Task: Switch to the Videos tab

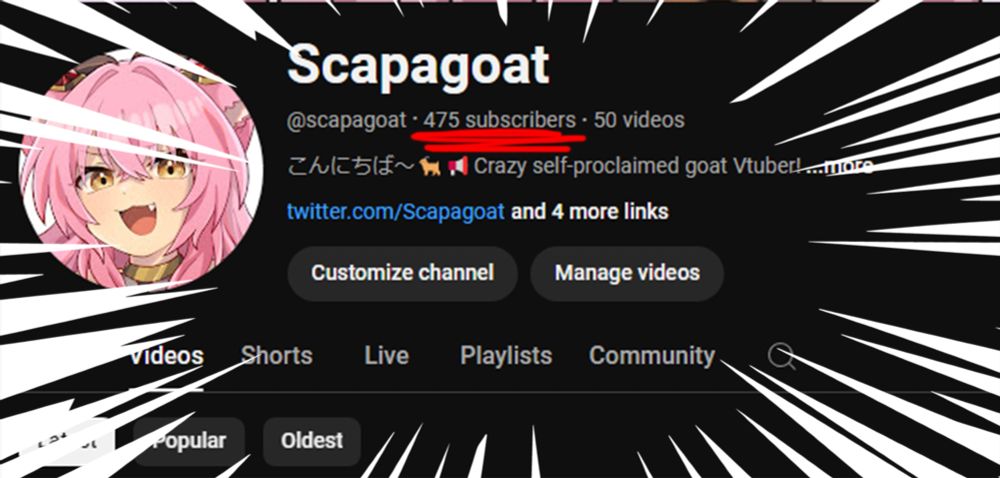Action: [166, 356]
